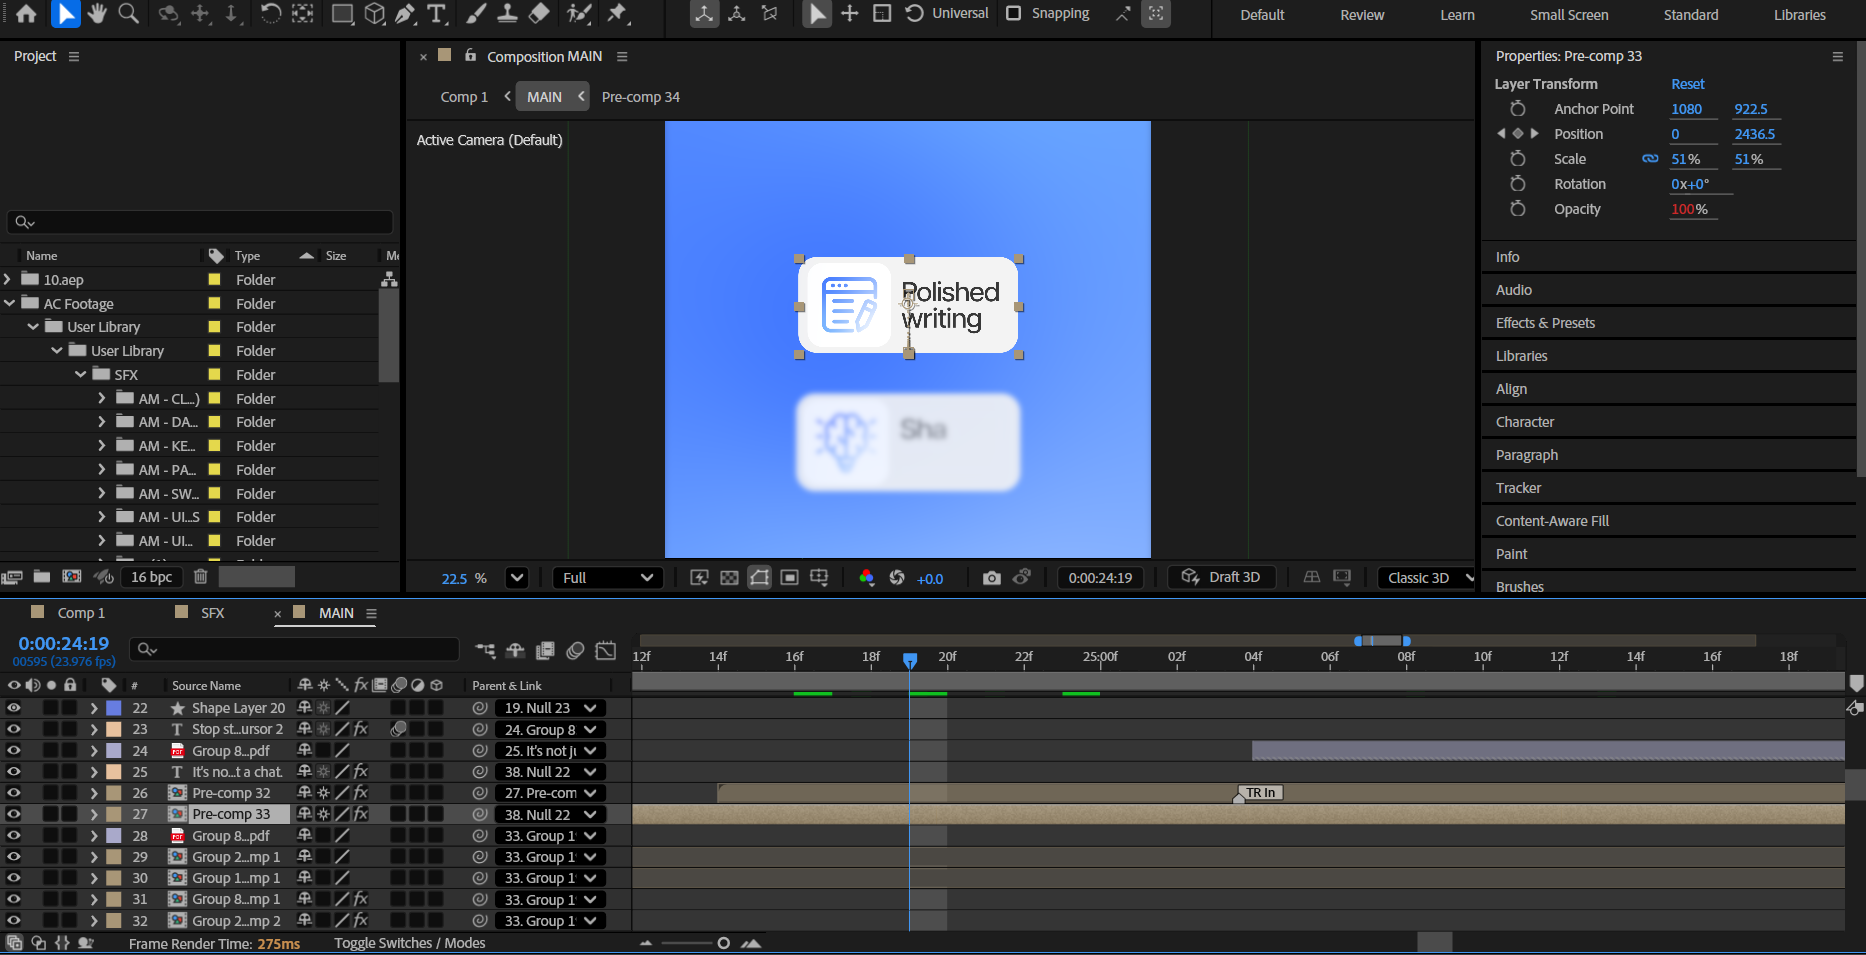
Task: Toggle visibility of Shape Layer 20
Action: pos(14,708)
